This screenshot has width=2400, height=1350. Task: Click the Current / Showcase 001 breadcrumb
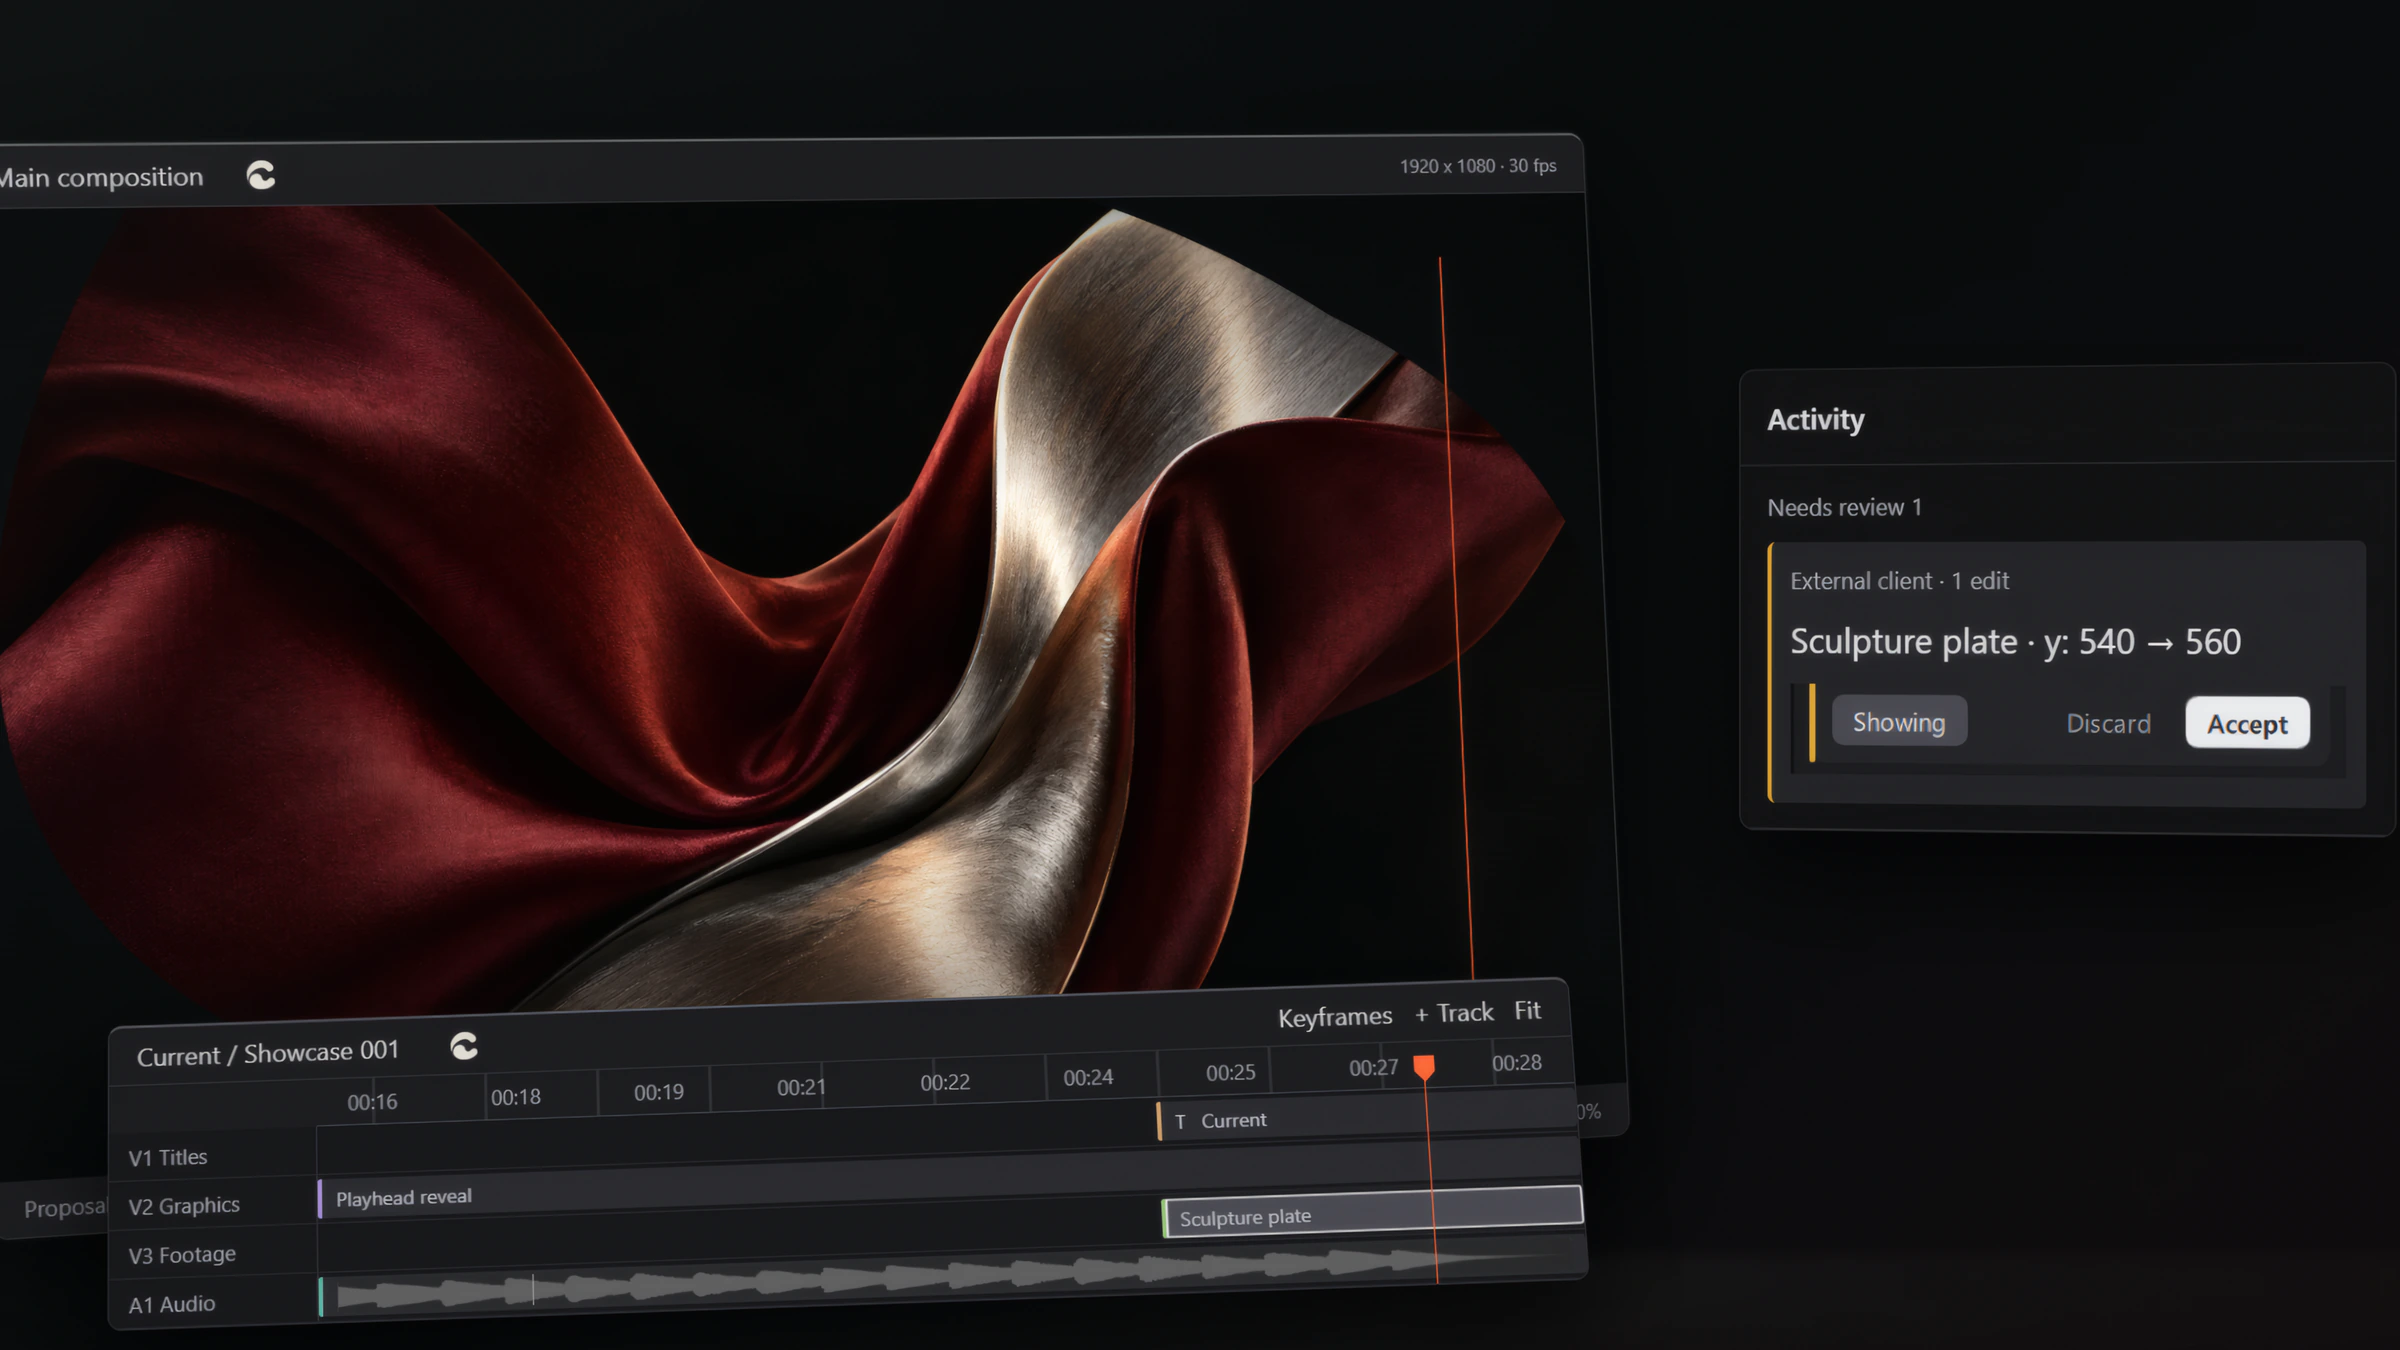click(268, 1053)
